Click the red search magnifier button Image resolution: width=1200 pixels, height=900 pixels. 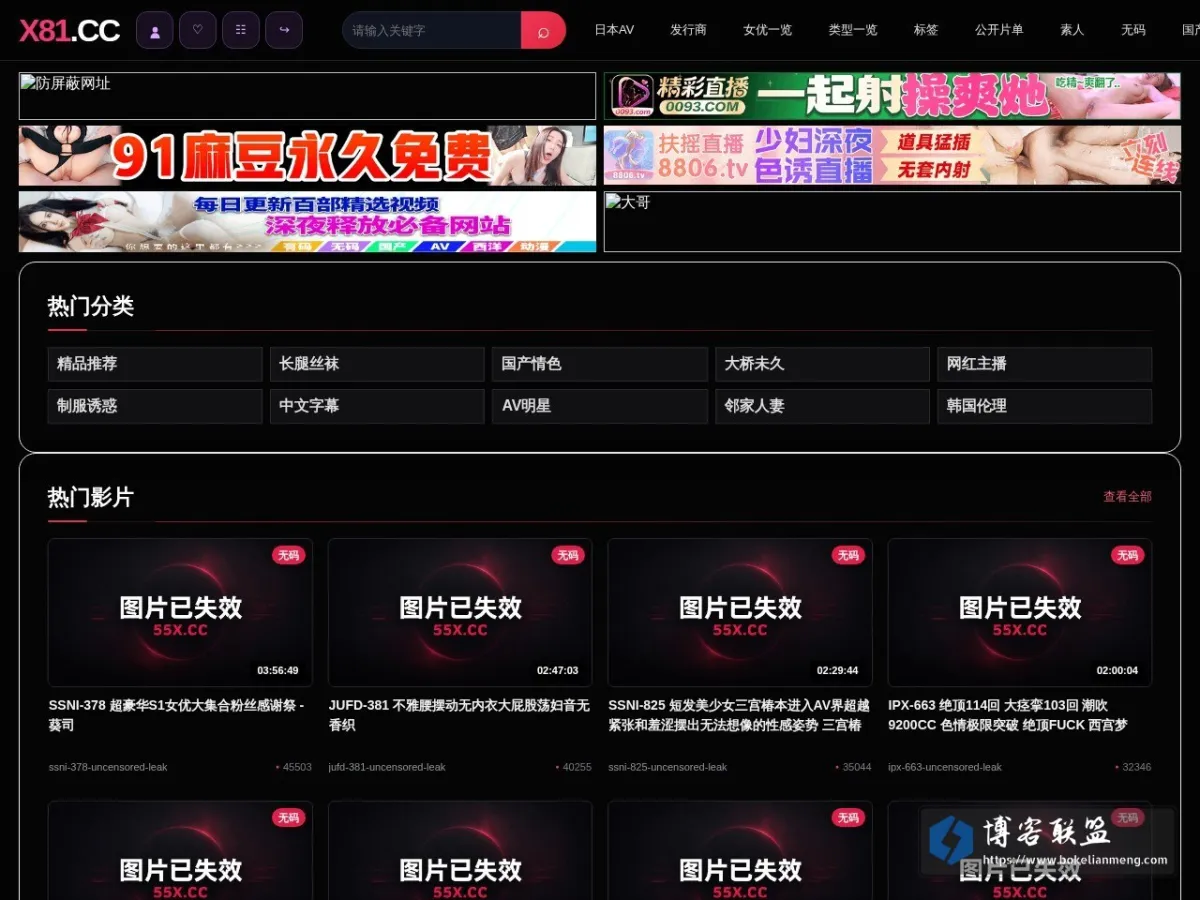pyautogui.click(x=543, y=30)
